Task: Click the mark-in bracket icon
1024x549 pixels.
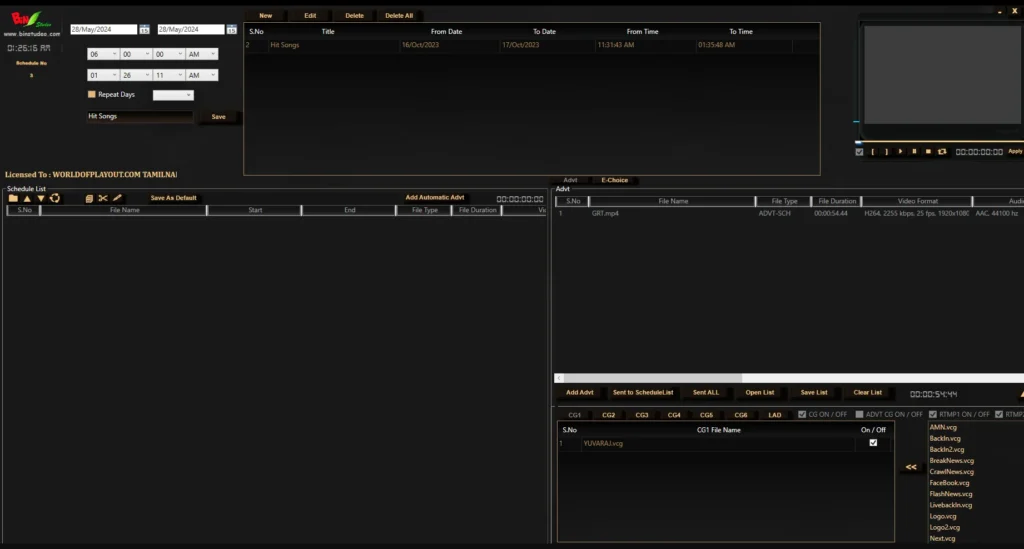Action: pyautogui.click(x=872, y=151)
